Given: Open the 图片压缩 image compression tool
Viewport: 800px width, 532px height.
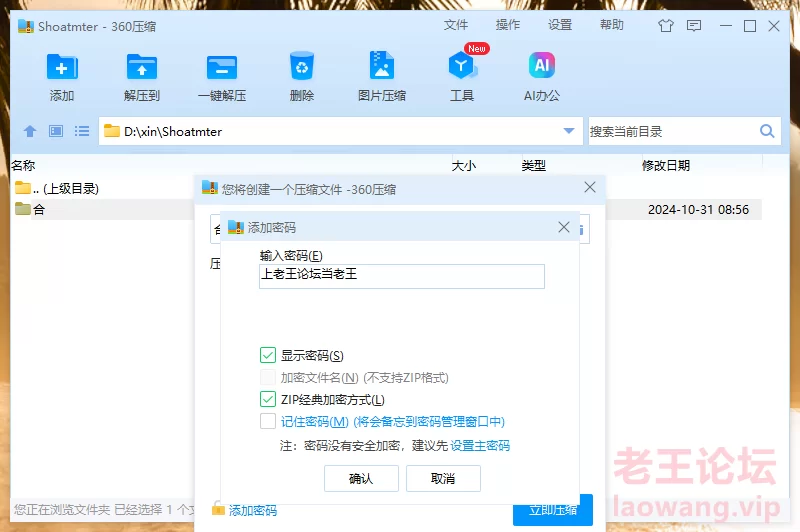Looking at the screenshot, I should 382,68.
